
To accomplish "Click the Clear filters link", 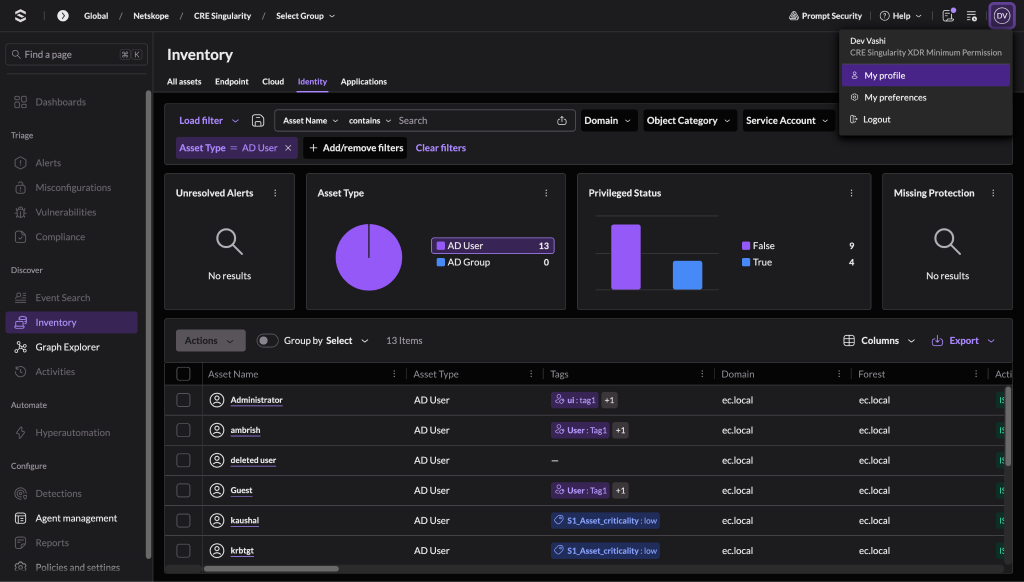I will [x=441, y=148].
